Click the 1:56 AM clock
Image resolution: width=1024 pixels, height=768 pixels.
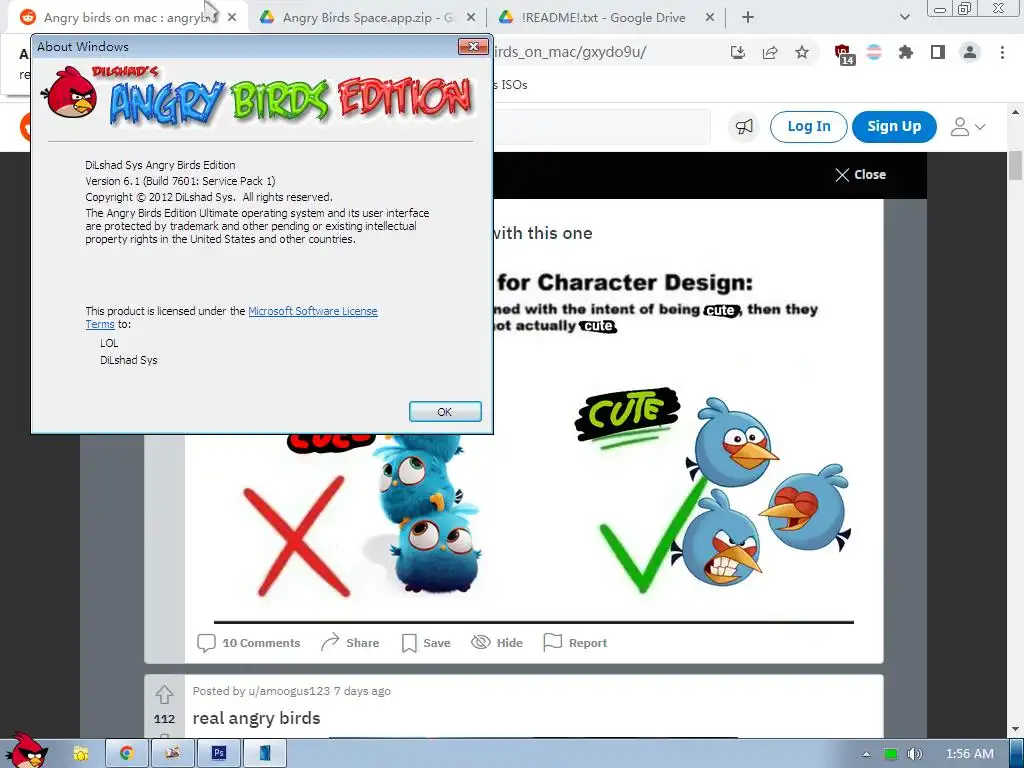tap(969, 754)
